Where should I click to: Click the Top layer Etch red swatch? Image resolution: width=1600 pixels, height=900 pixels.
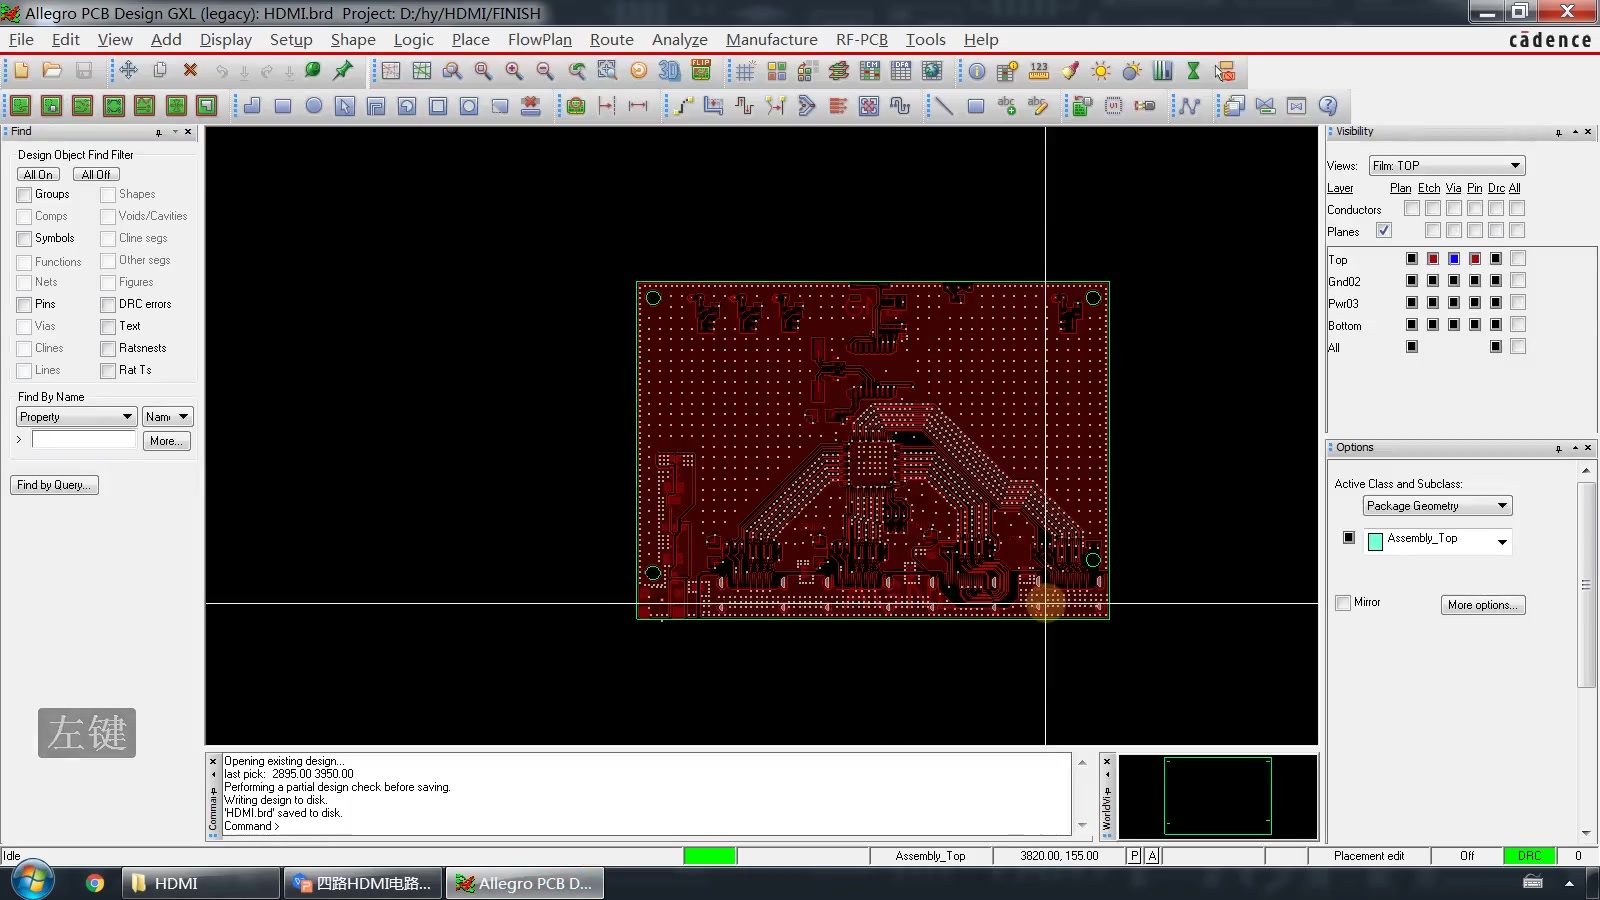[x=1433, y=259]
